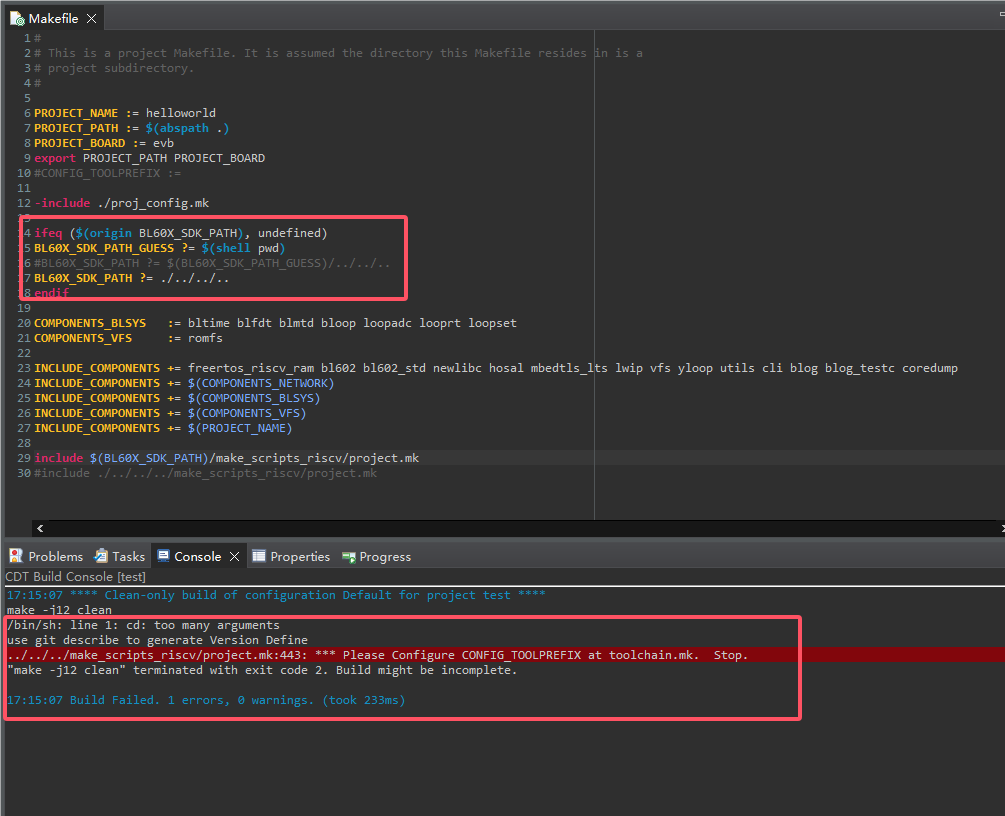Click the Progress view icon
Image resolution: width=1005 pixels, height=816 pixels.
click(x=349, y=557)
